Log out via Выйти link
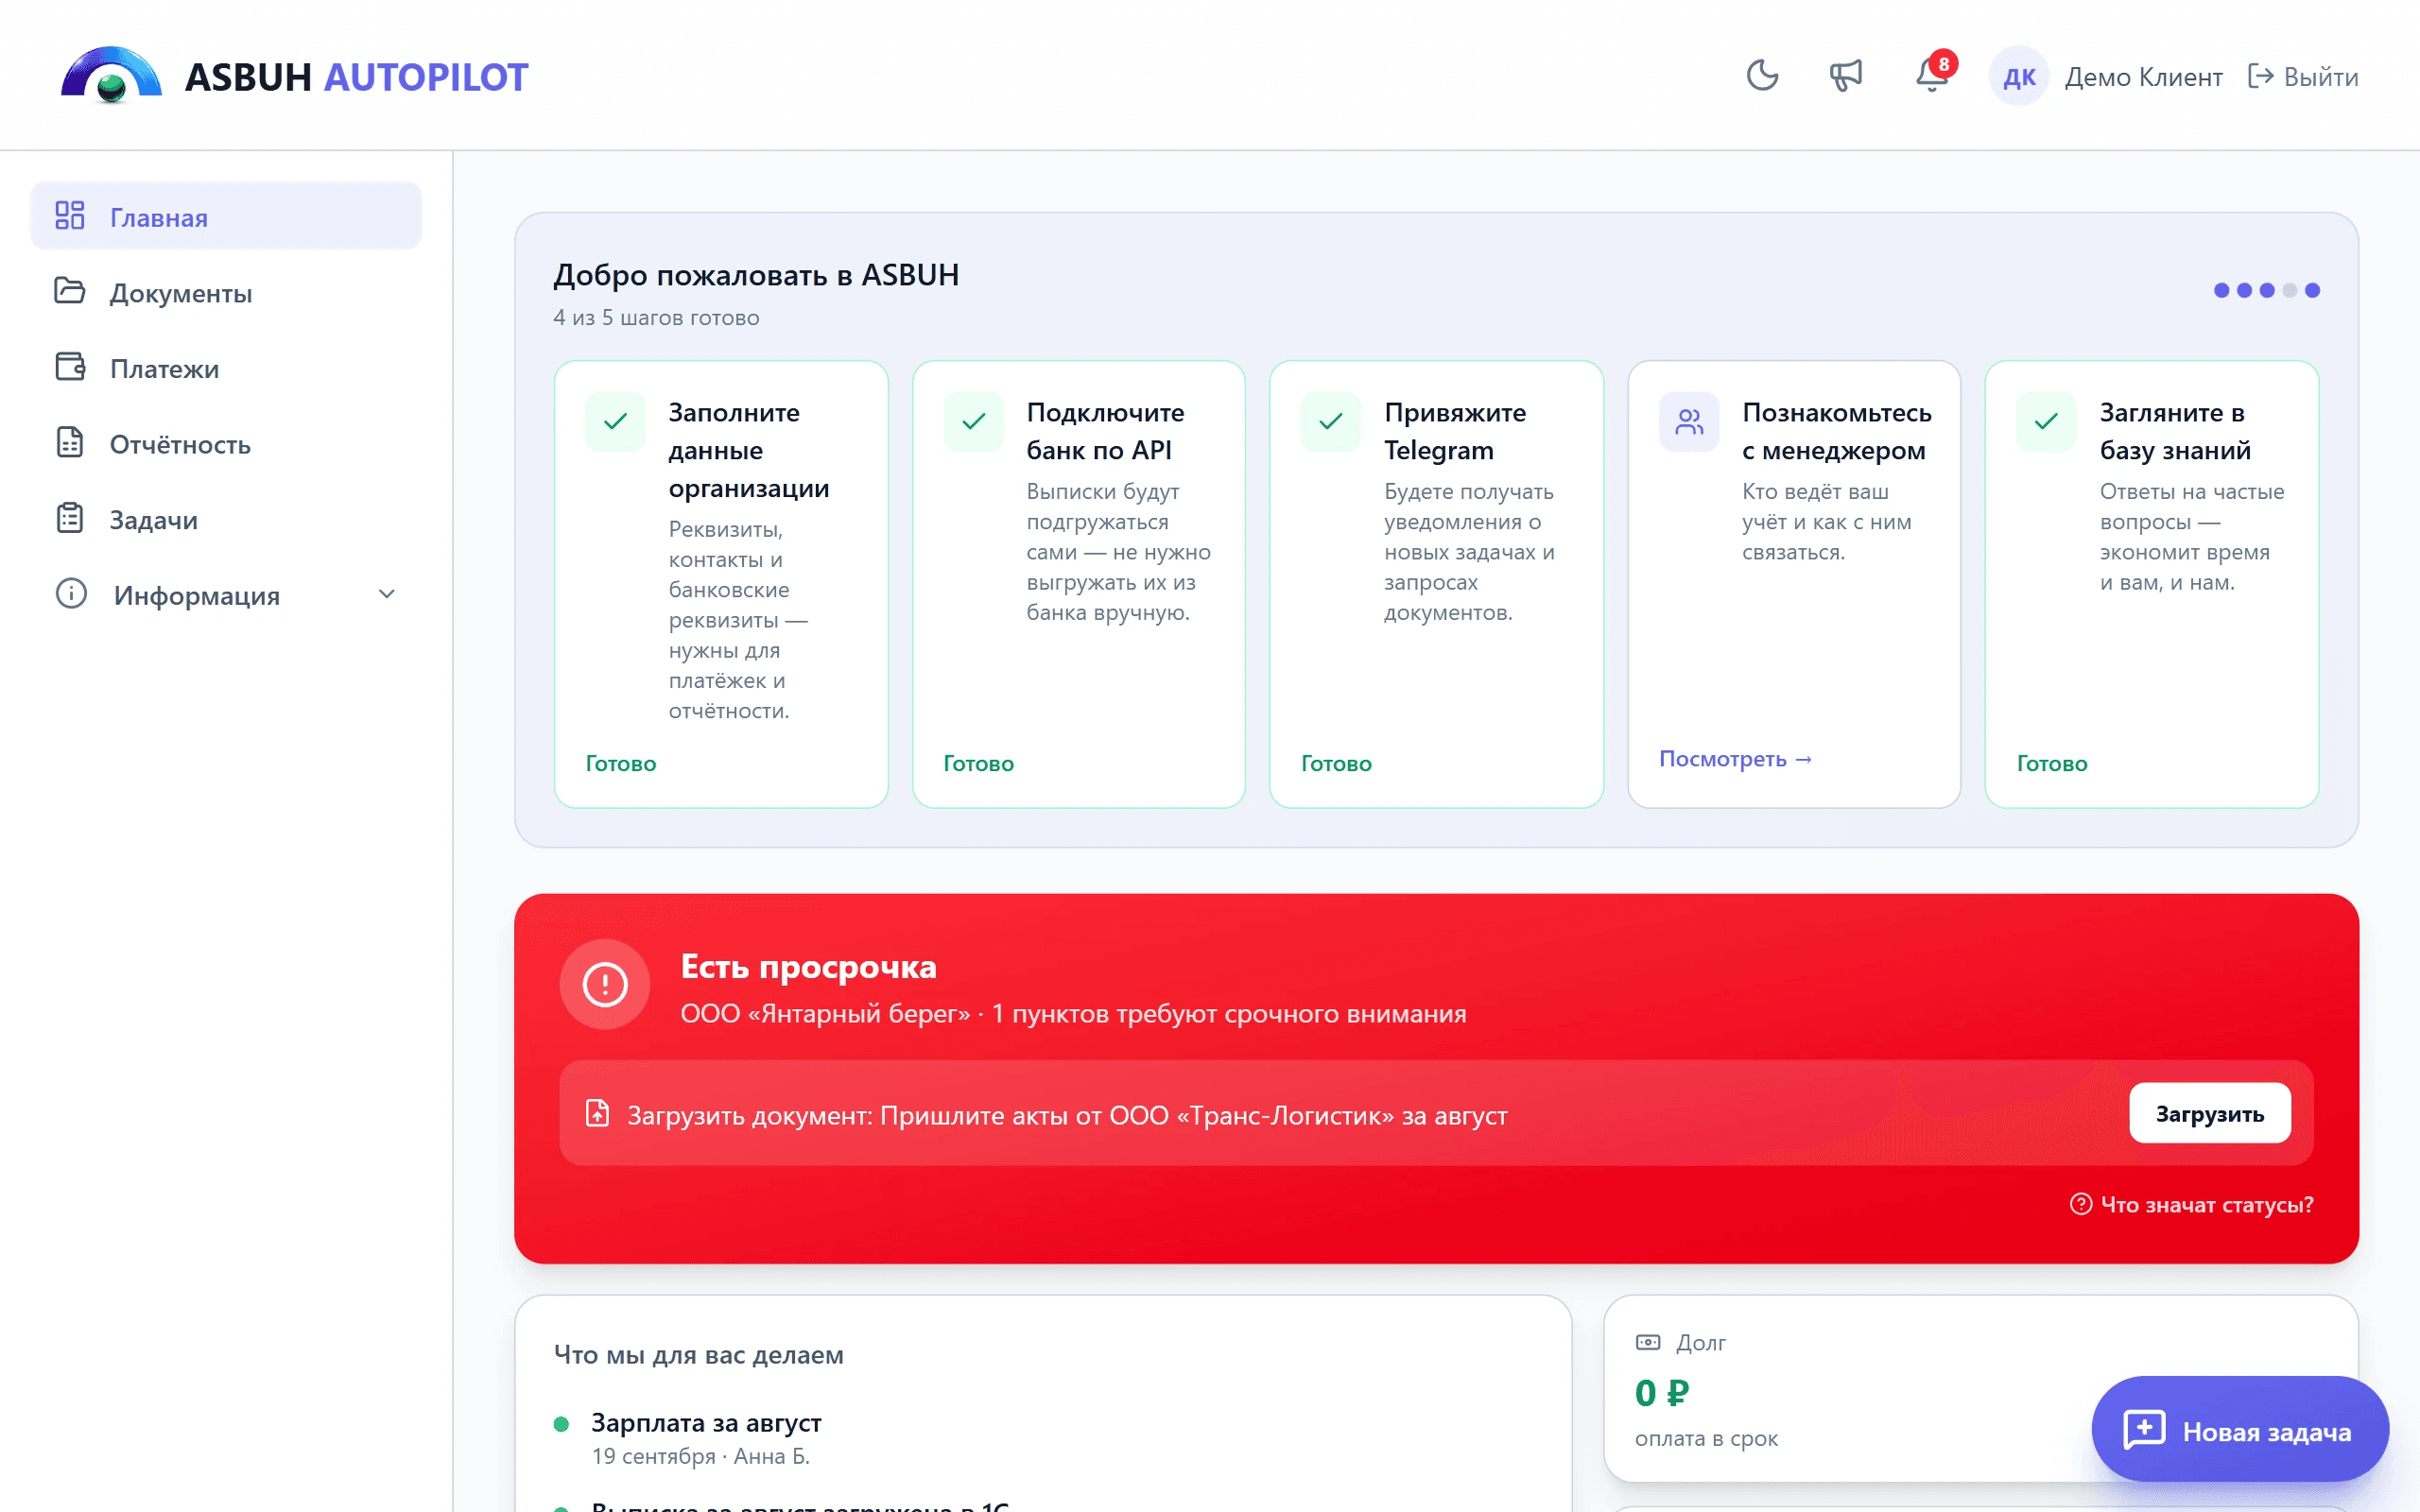This screenshot has width=2420, height=1512. [x=2303, y=77]
